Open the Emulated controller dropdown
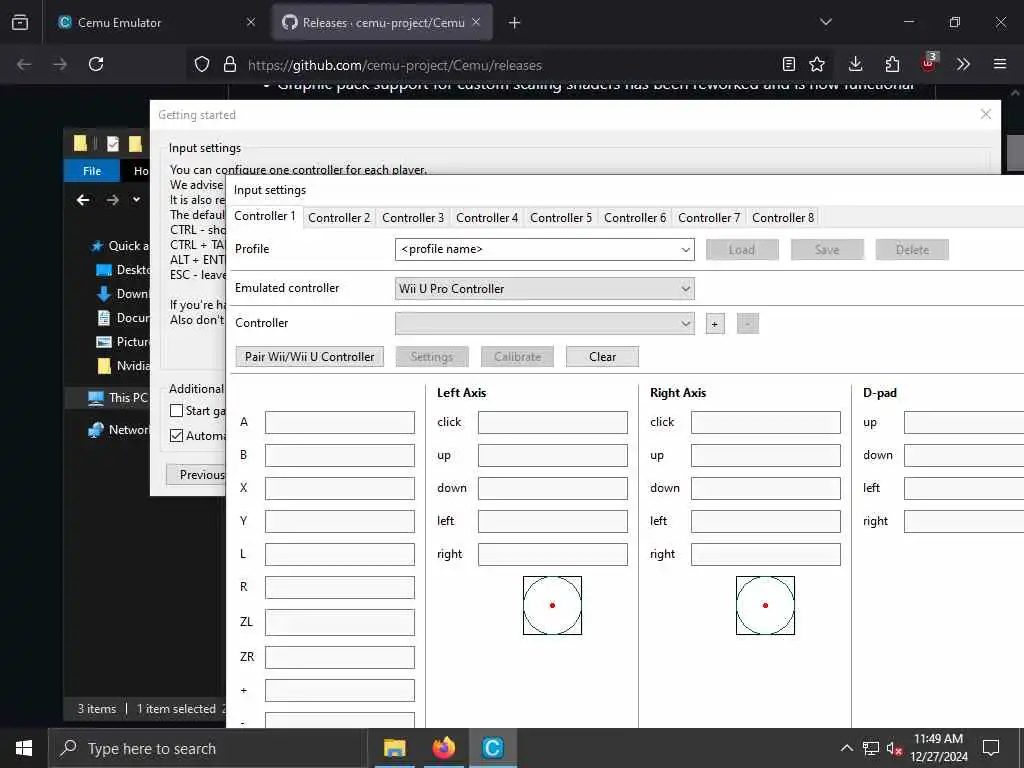1024x768 pixels. click(544, 289)
